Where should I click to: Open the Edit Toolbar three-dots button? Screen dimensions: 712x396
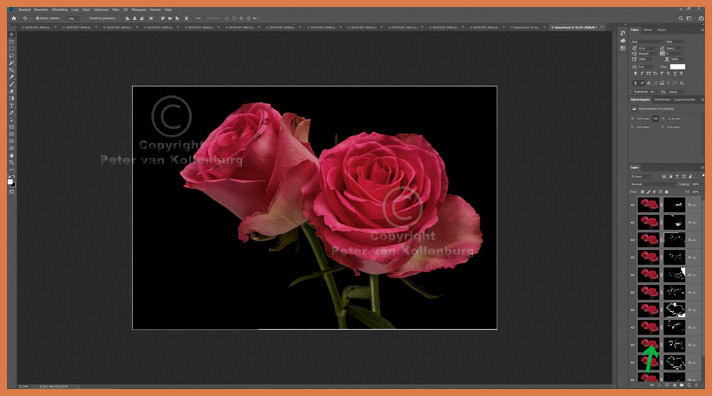coord(11,169)
